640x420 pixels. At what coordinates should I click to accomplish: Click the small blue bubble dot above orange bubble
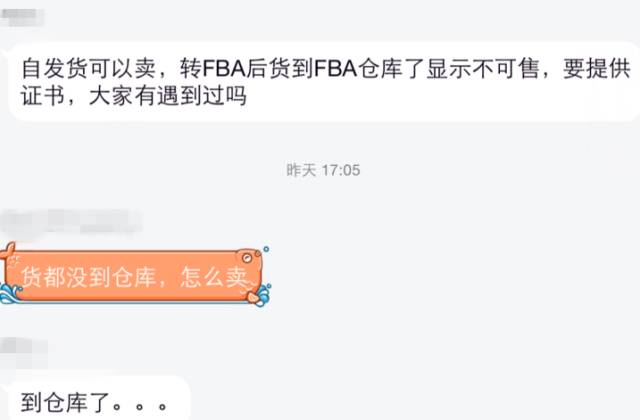(x=266, y=249)
